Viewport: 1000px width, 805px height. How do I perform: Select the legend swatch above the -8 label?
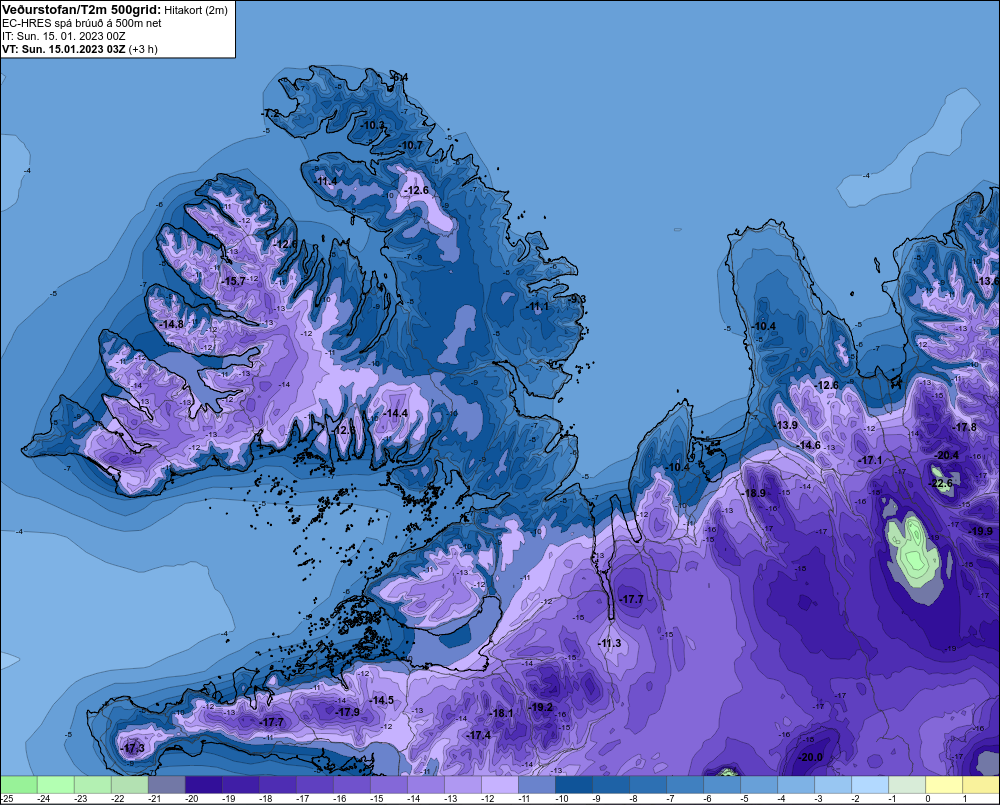647,784
